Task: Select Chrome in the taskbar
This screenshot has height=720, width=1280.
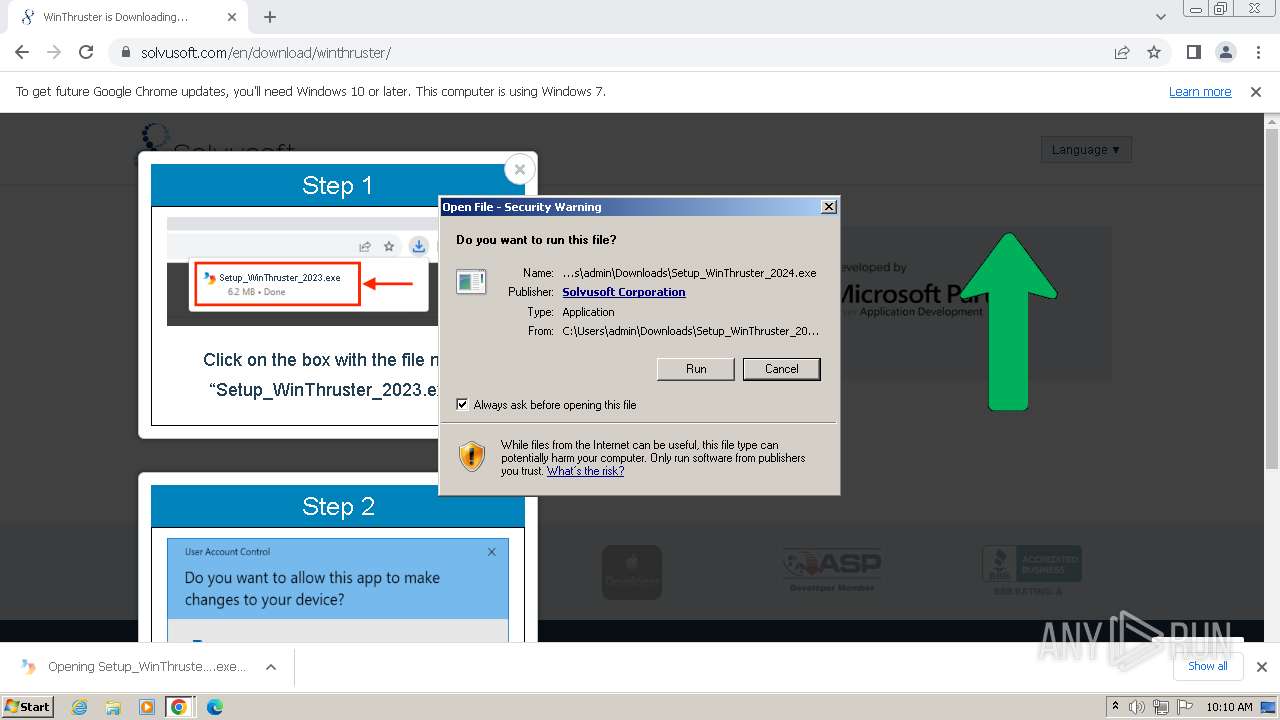Action: point(179,707)
